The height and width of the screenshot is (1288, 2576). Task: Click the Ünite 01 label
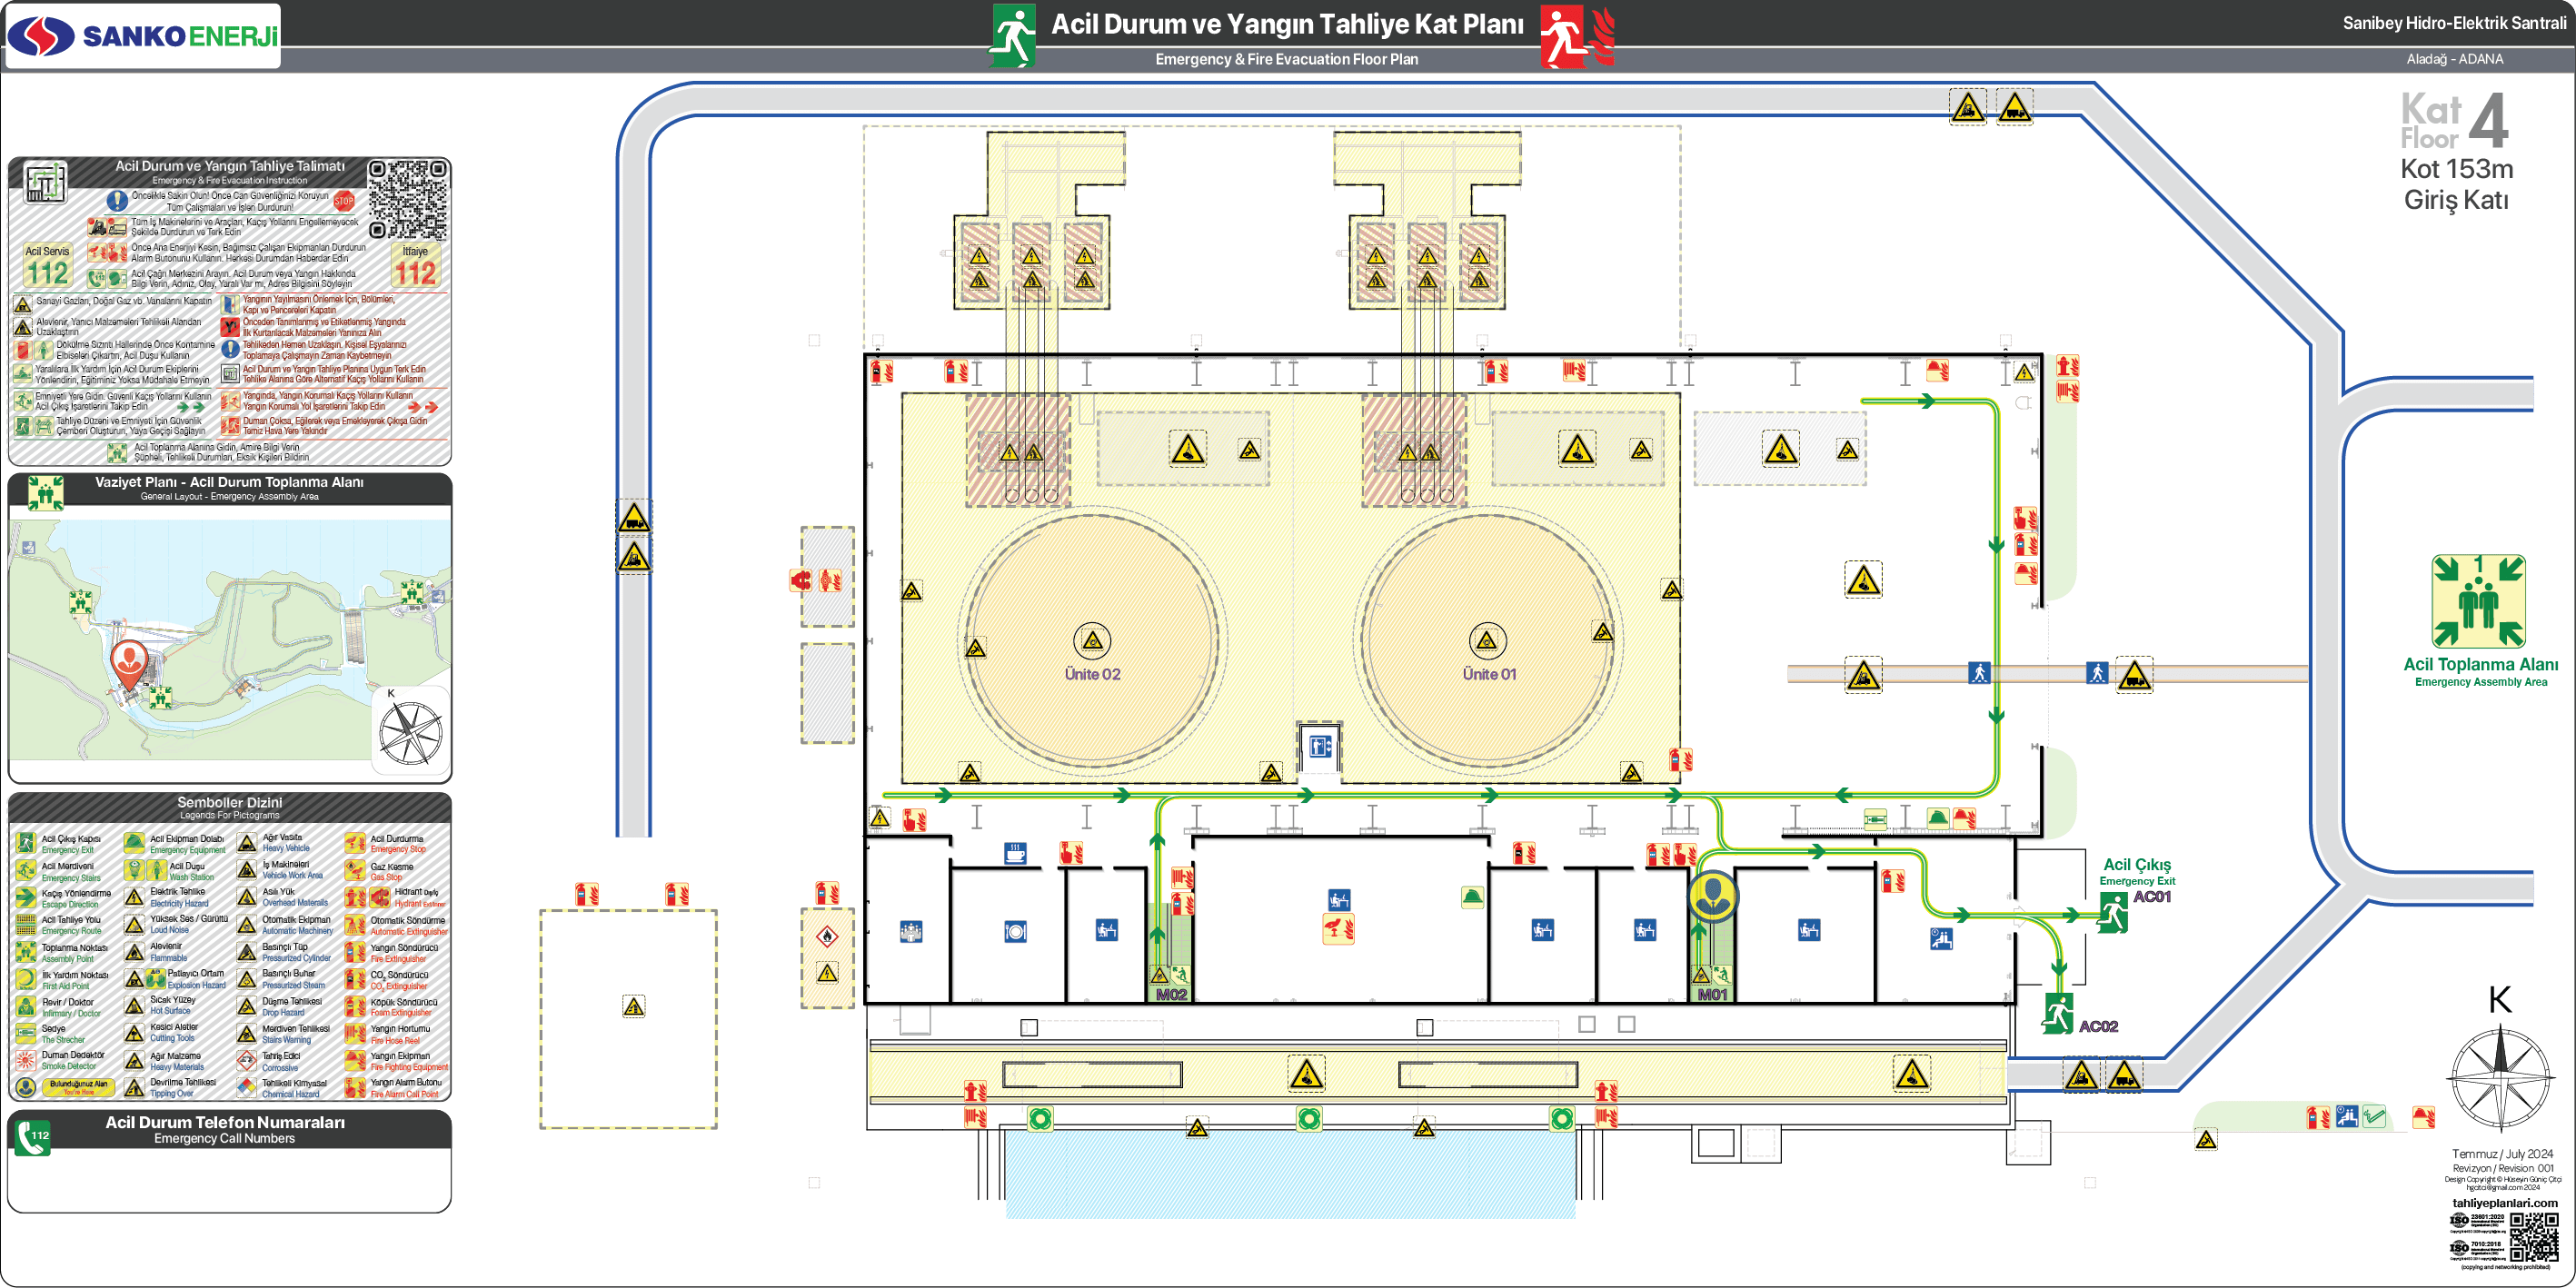(x=1489, y=675)
